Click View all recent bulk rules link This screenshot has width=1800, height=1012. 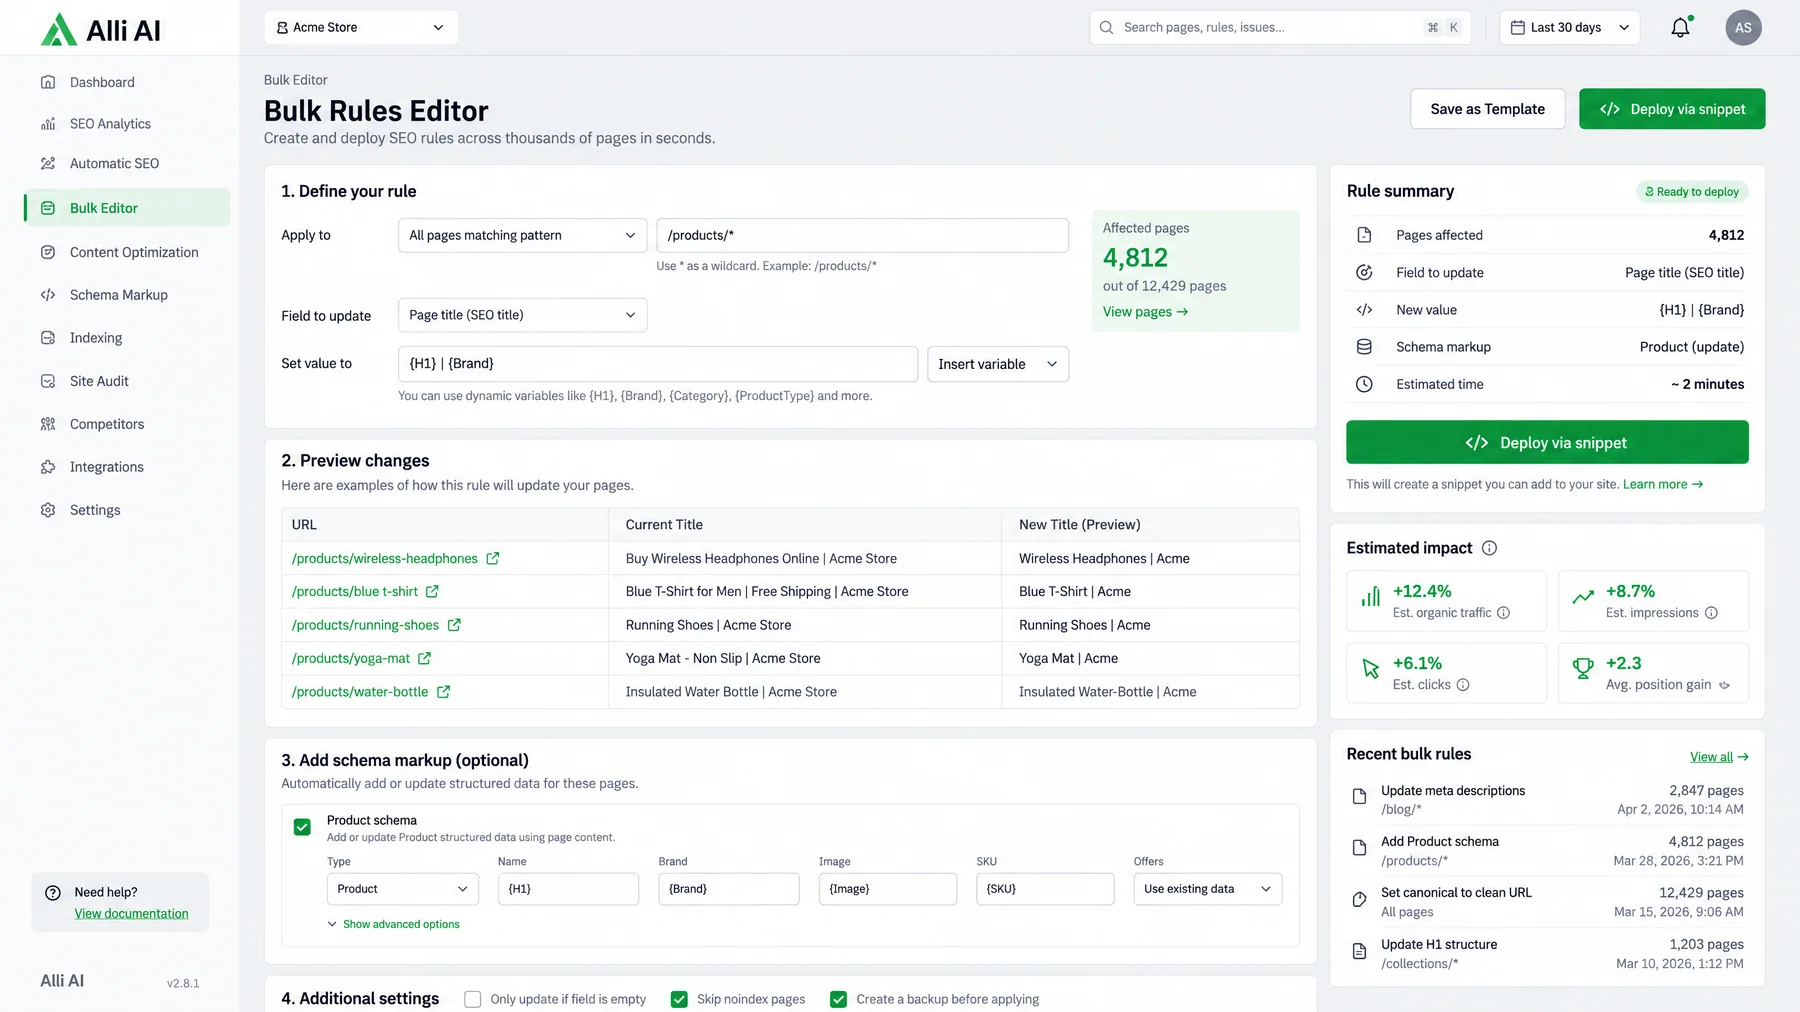point(1719,757)
